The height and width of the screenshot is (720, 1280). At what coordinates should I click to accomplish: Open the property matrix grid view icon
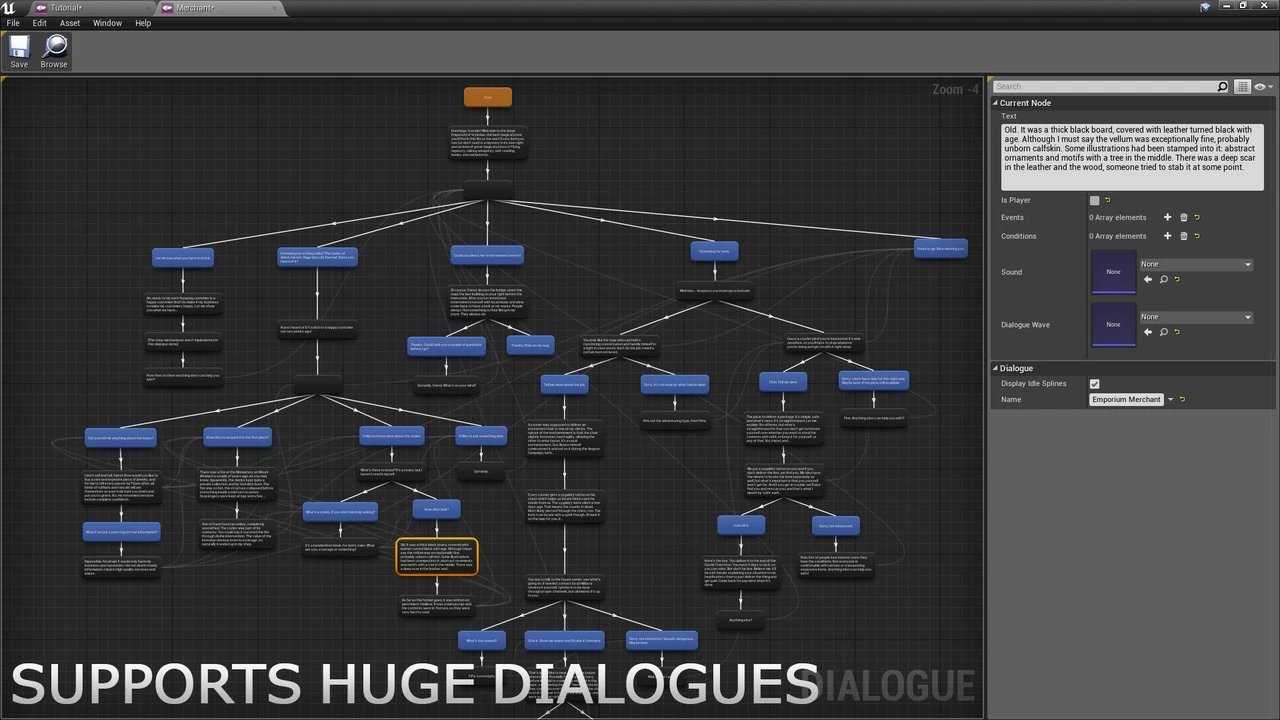coord(1242,87)
